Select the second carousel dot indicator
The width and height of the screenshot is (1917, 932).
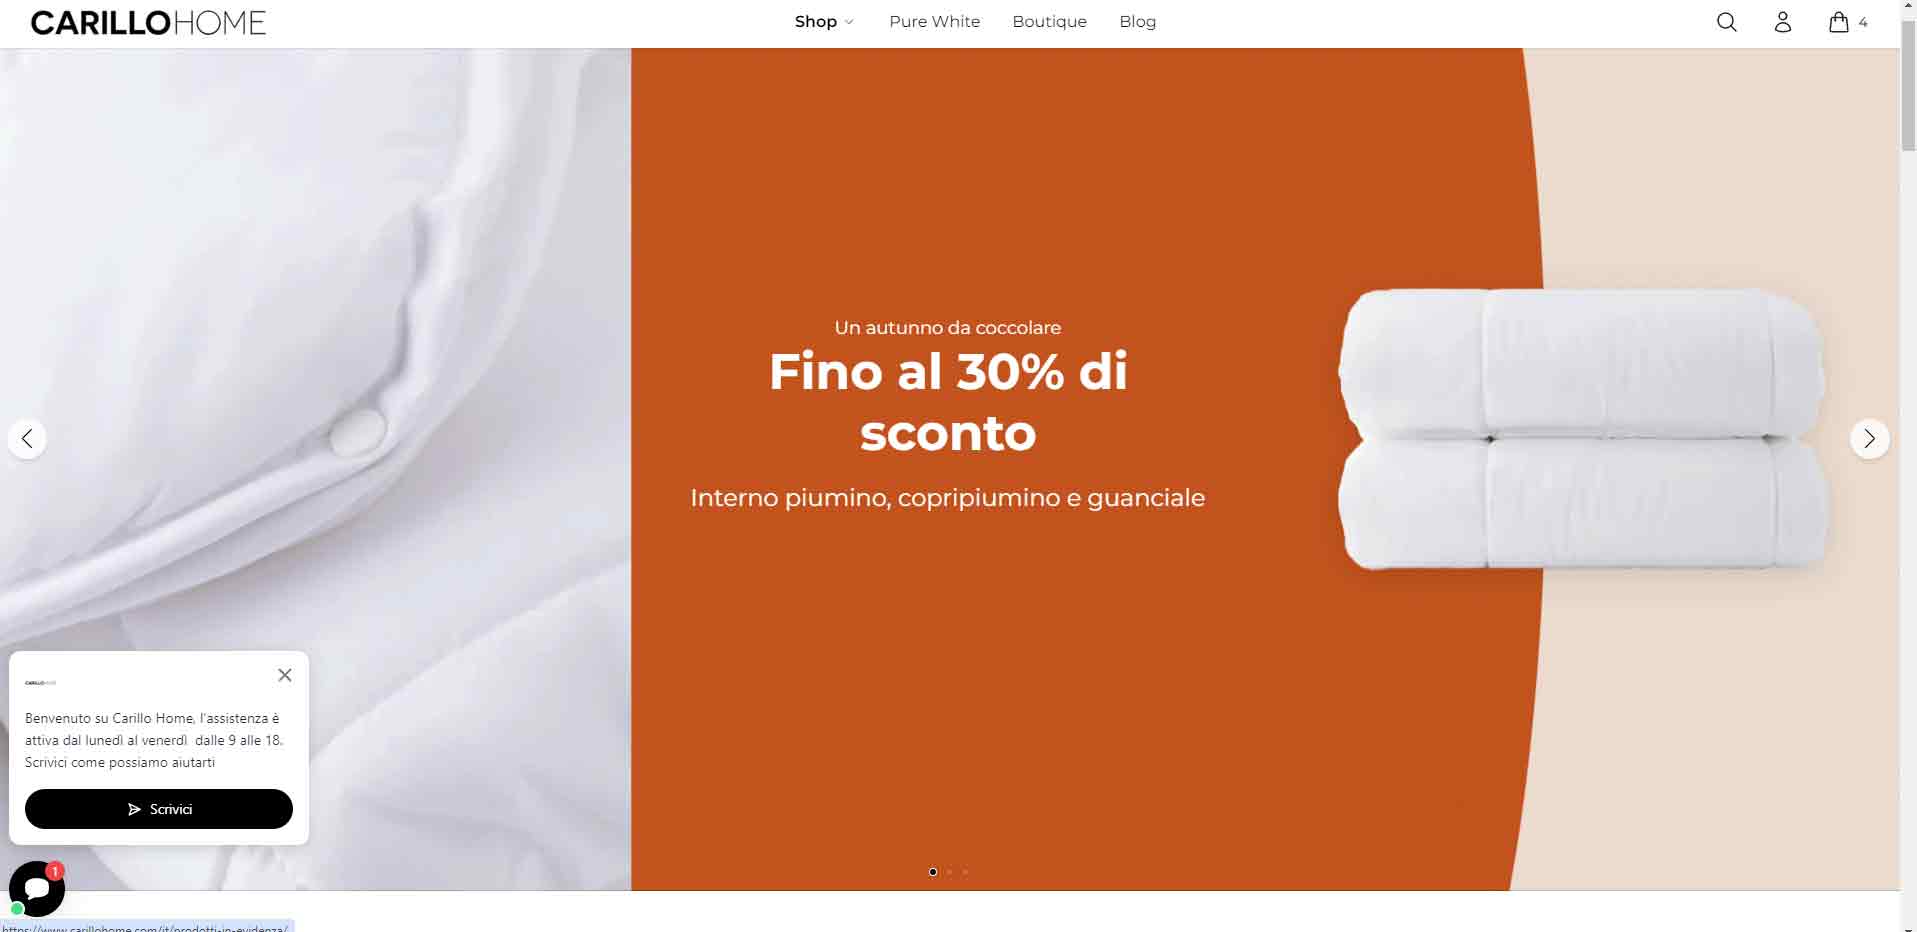(949, 872)
